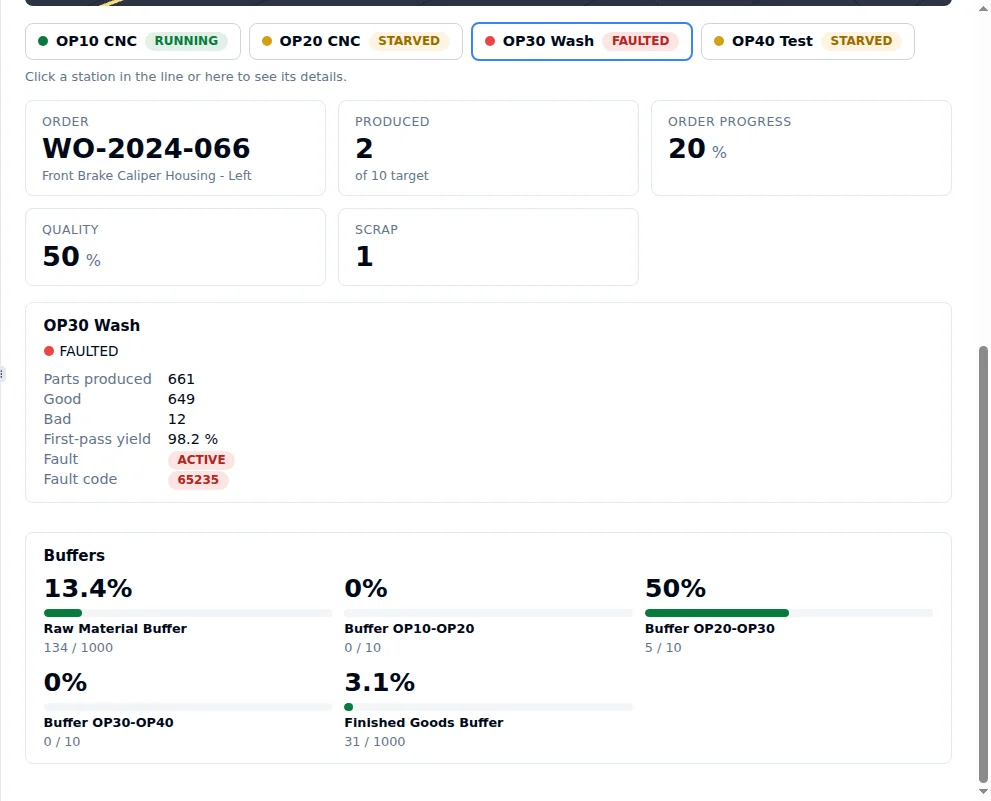Click the Finished Goods Buffer count 31 / 1000
The width and height of the screenshot is (991, 801).
(x=375, y=742)
